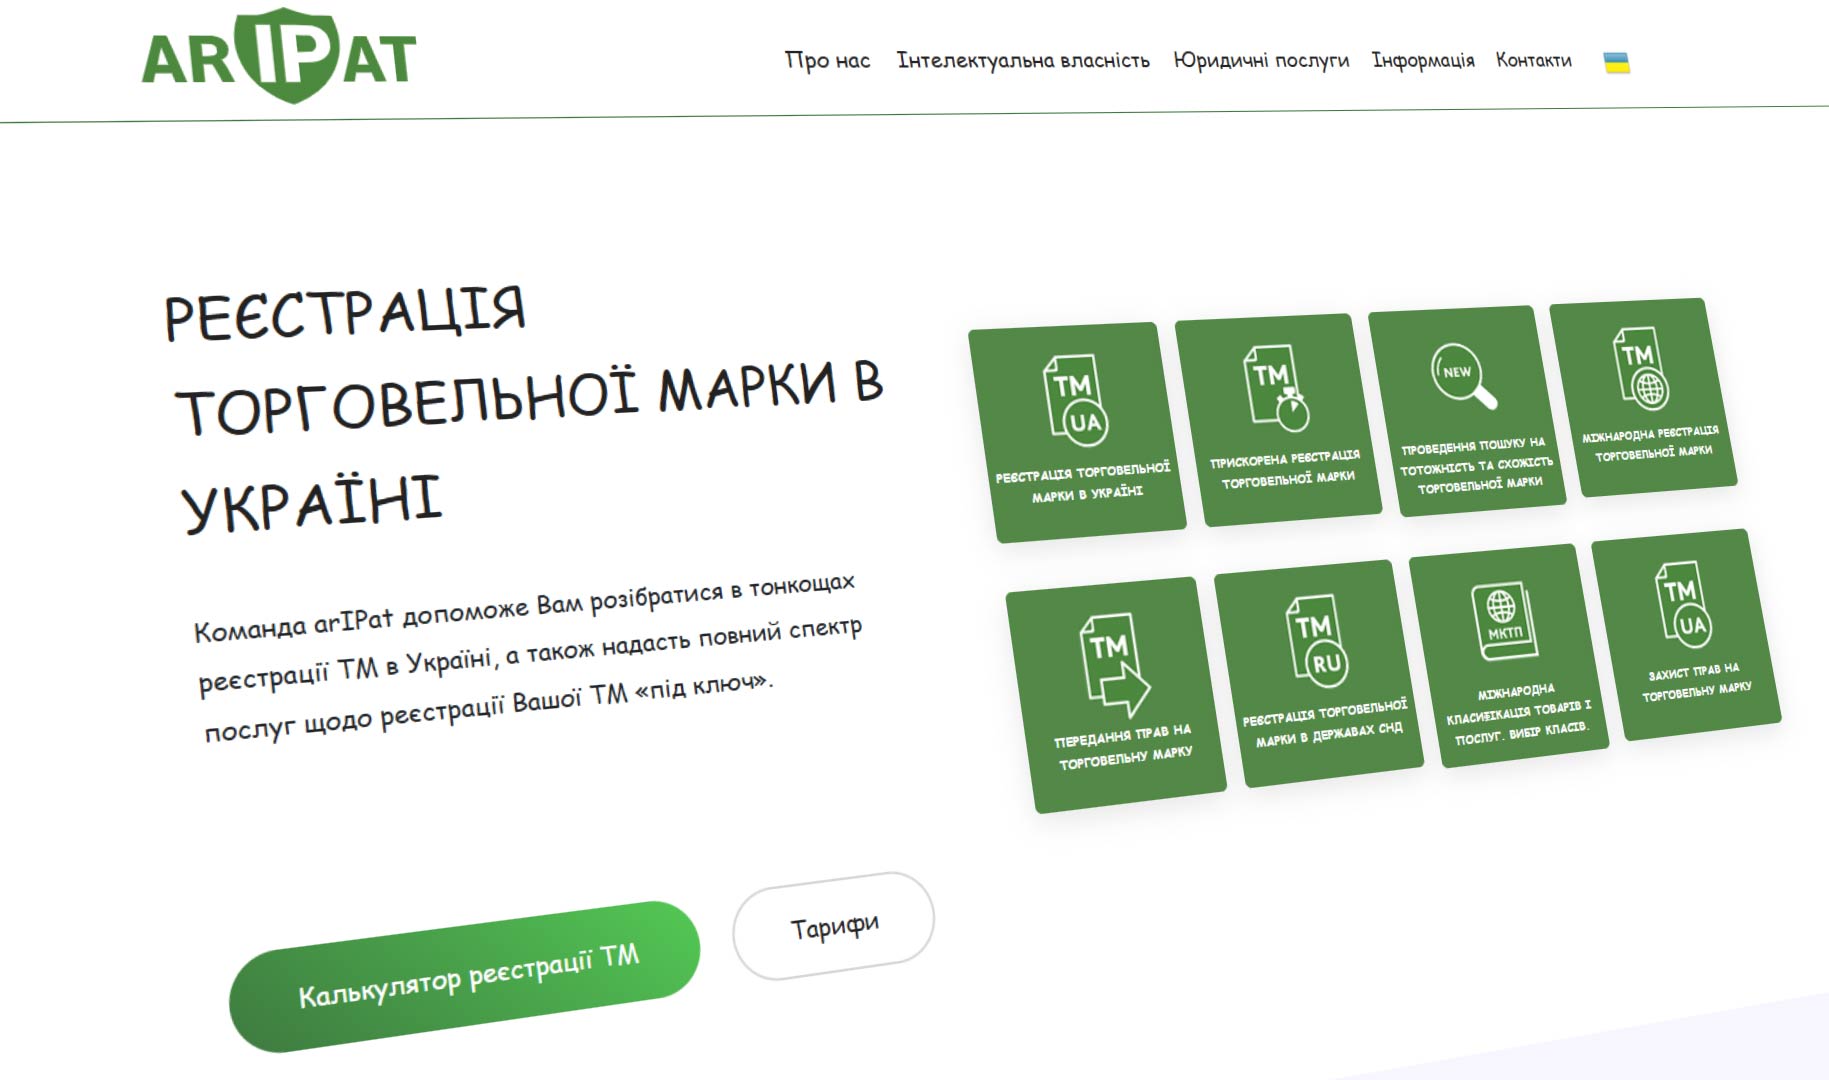This screenshot has height=1080, width=1829.
Task: Open the 'Інформація' menu item
Action: pos(1423,61)
